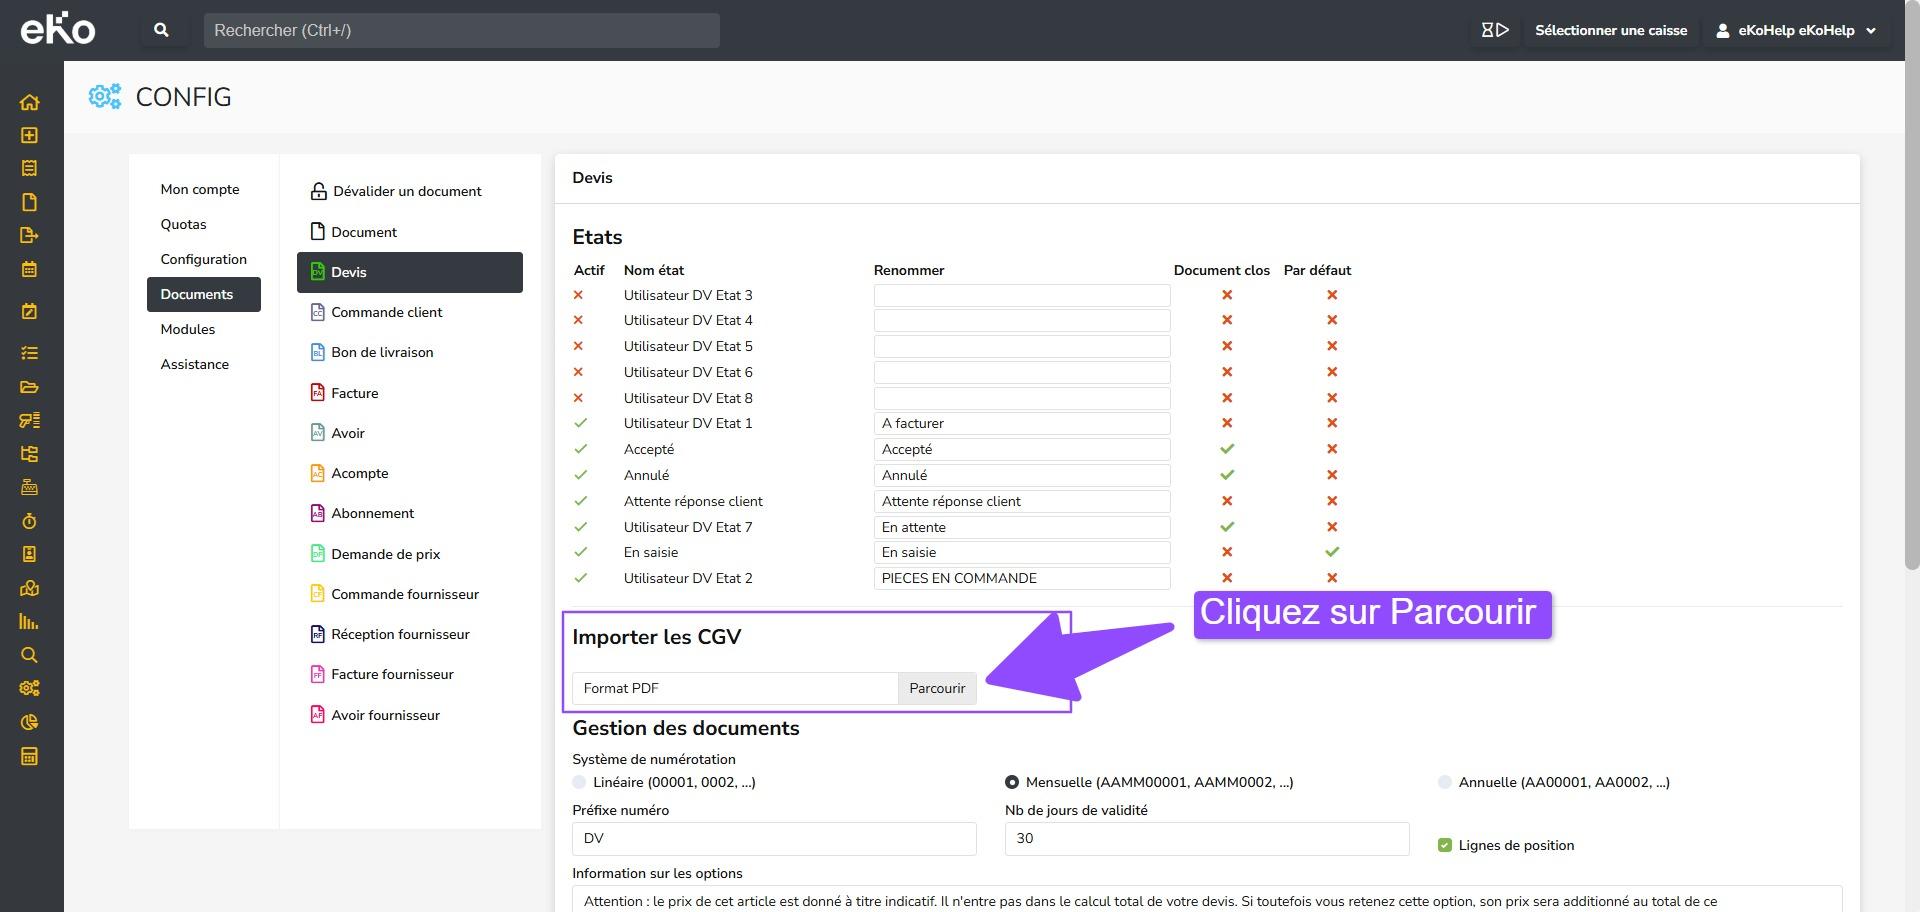The image size is (1920, 912).
Task: Open the stopwatch icon in left sidebar
Action: pos(29,521)
